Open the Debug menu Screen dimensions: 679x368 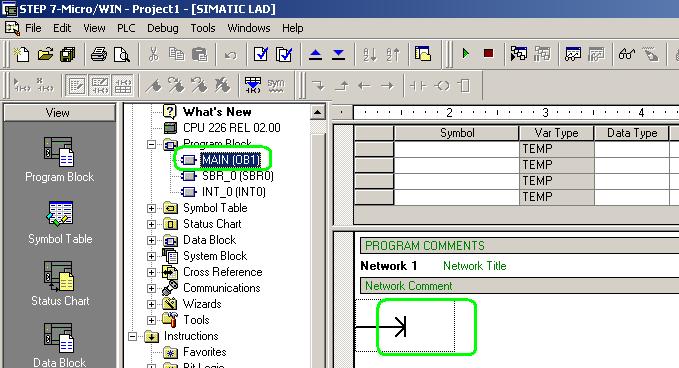[x=162, y=28]
